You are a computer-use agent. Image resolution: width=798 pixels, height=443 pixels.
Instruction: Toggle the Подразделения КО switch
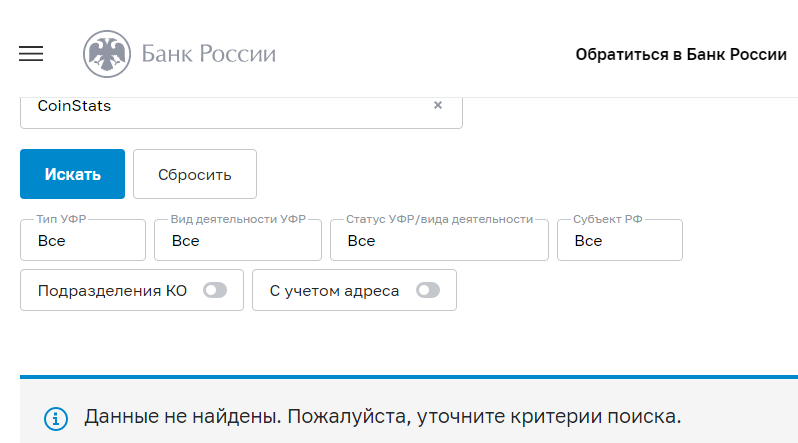point(215,291)
